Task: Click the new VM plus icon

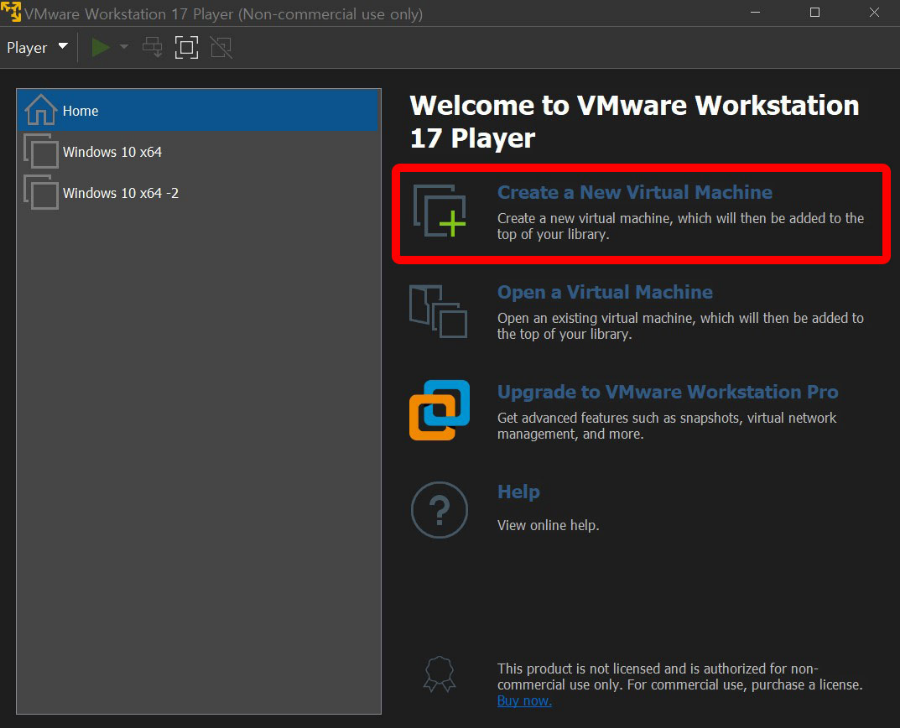Action: 440,211
